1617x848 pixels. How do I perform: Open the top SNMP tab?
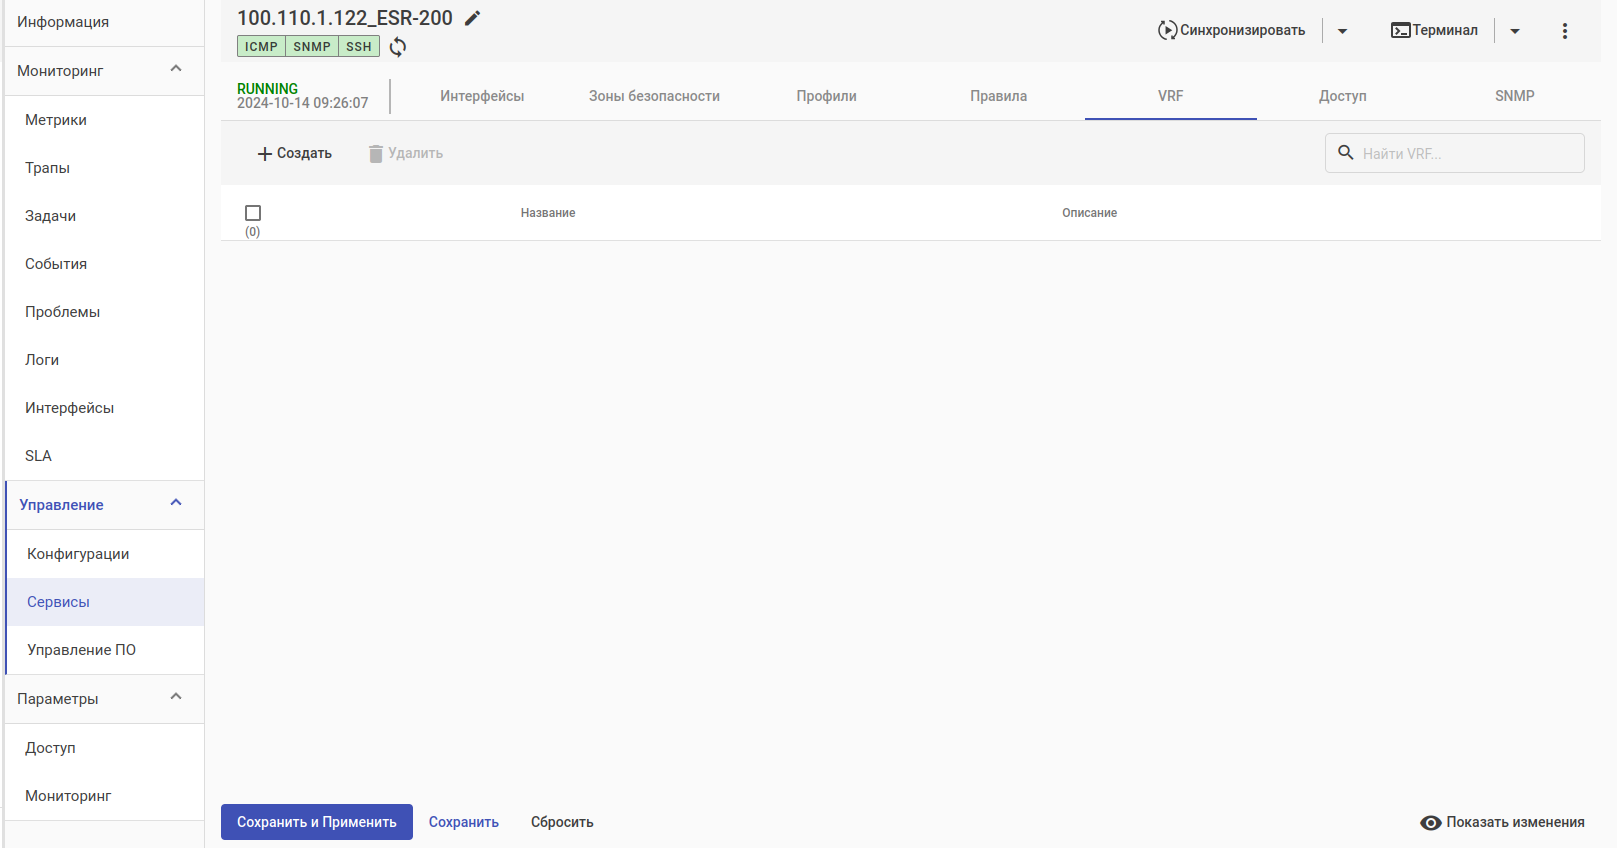tap(1514, 96)
